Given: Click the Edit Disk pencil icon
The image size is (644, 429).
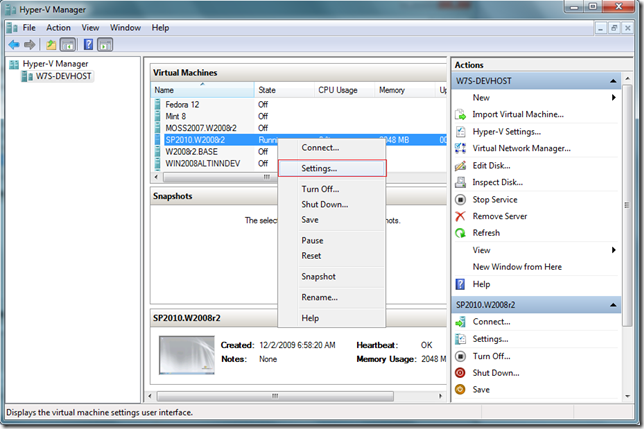Looking at the screenshot, I should coord(460,165).
